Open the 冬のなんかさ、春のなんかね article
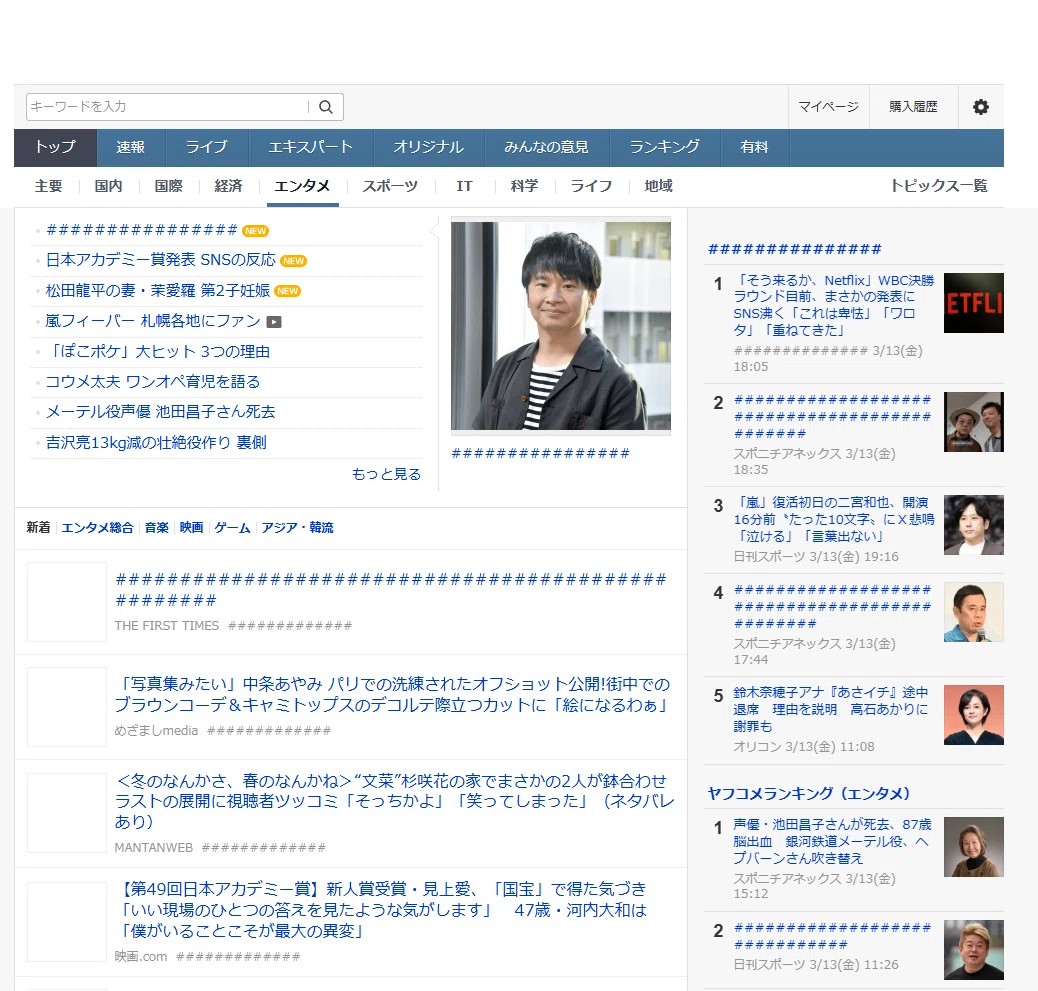1038x991 pixels. tap(395, 801)
